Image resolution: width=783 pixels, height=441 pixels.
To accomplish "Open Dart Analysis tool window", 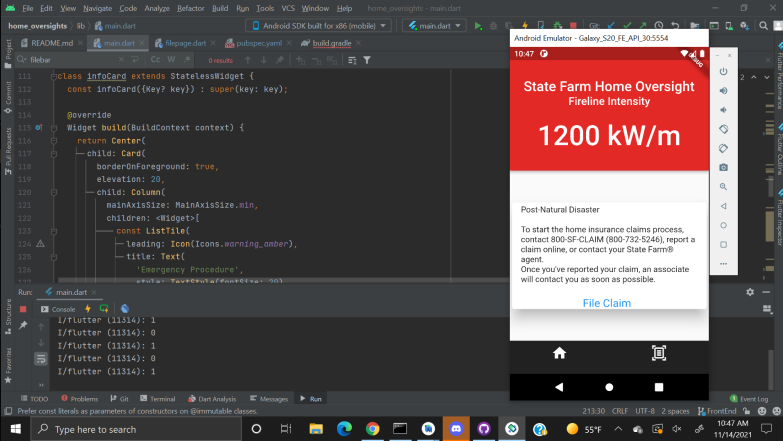I will point(212,399).
